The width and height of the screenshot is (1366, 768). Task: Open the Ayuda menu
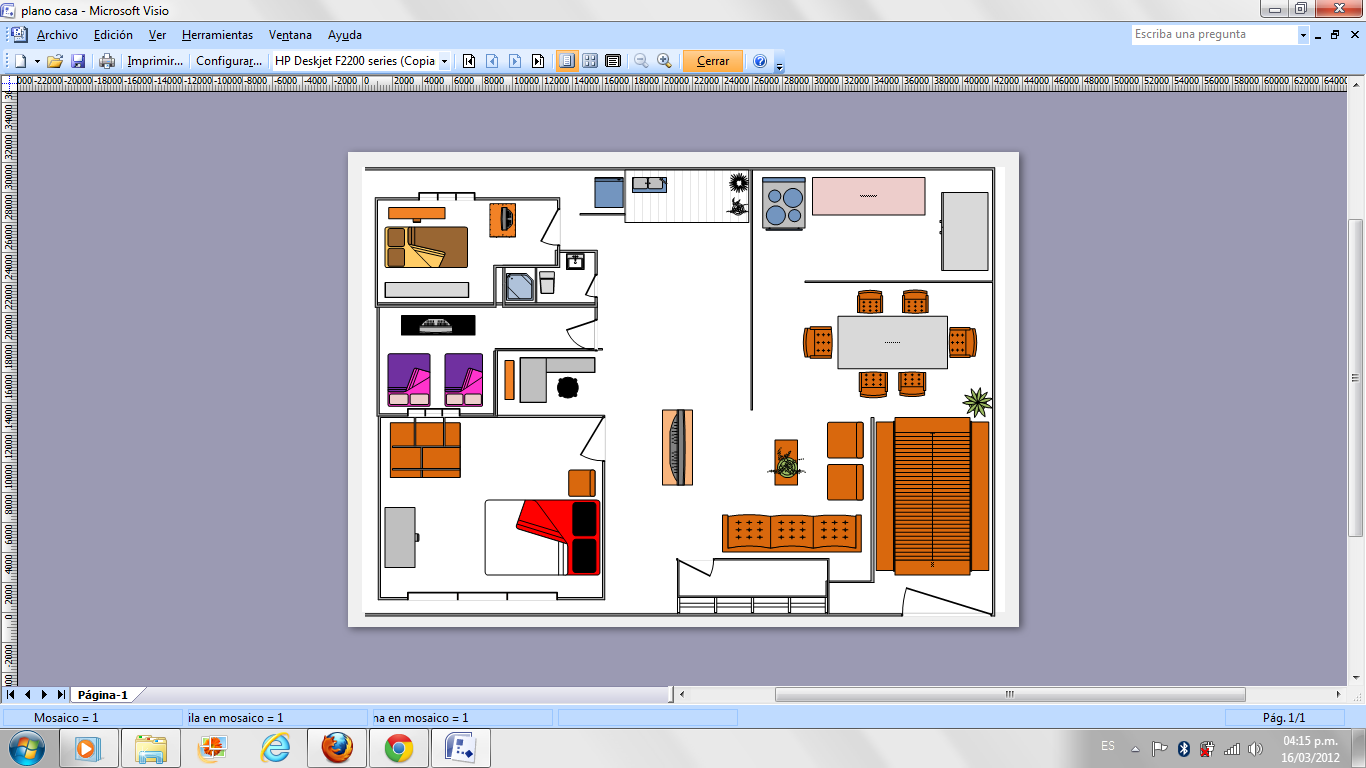click(345, 35)
